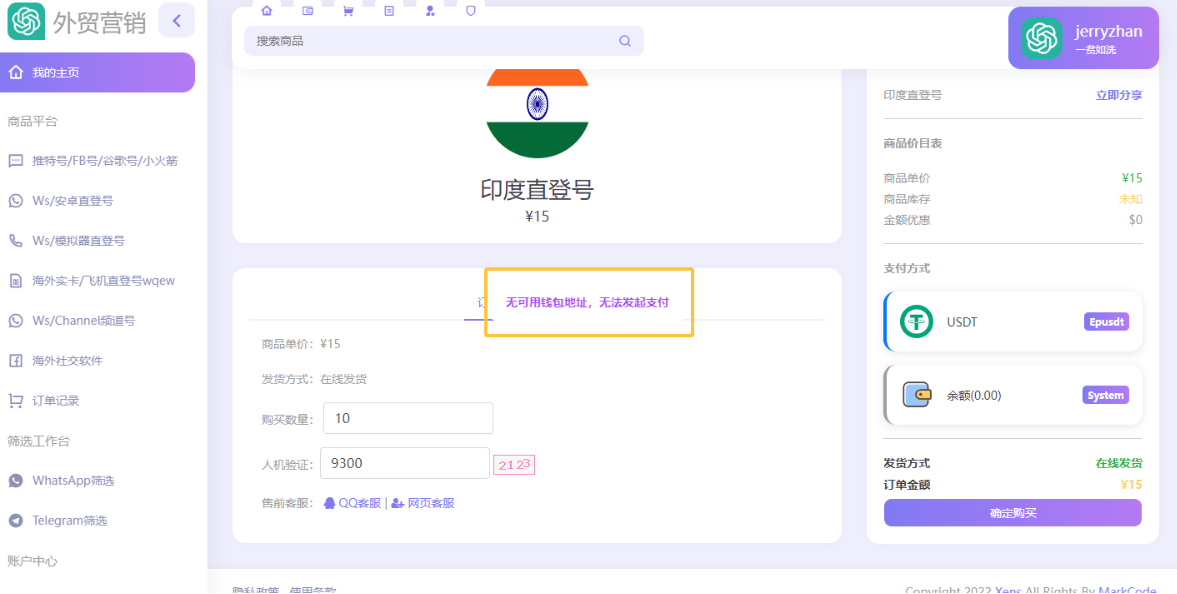
Task: Click the Epusdt badge
Action: pyautogui.click(x=1106, y=321)
